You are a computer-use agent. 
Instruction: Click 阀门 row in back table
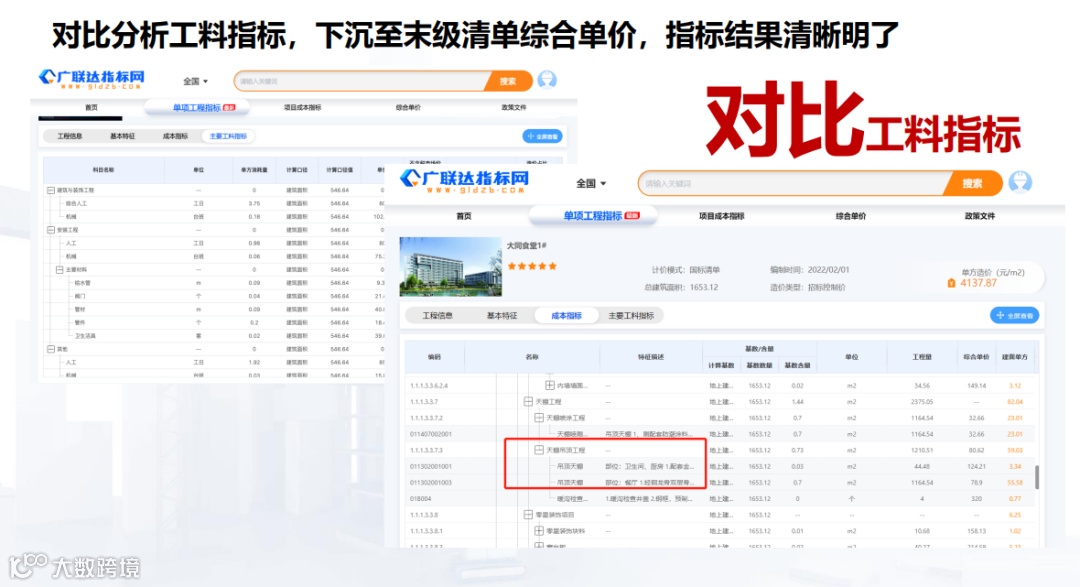point(215,296)
